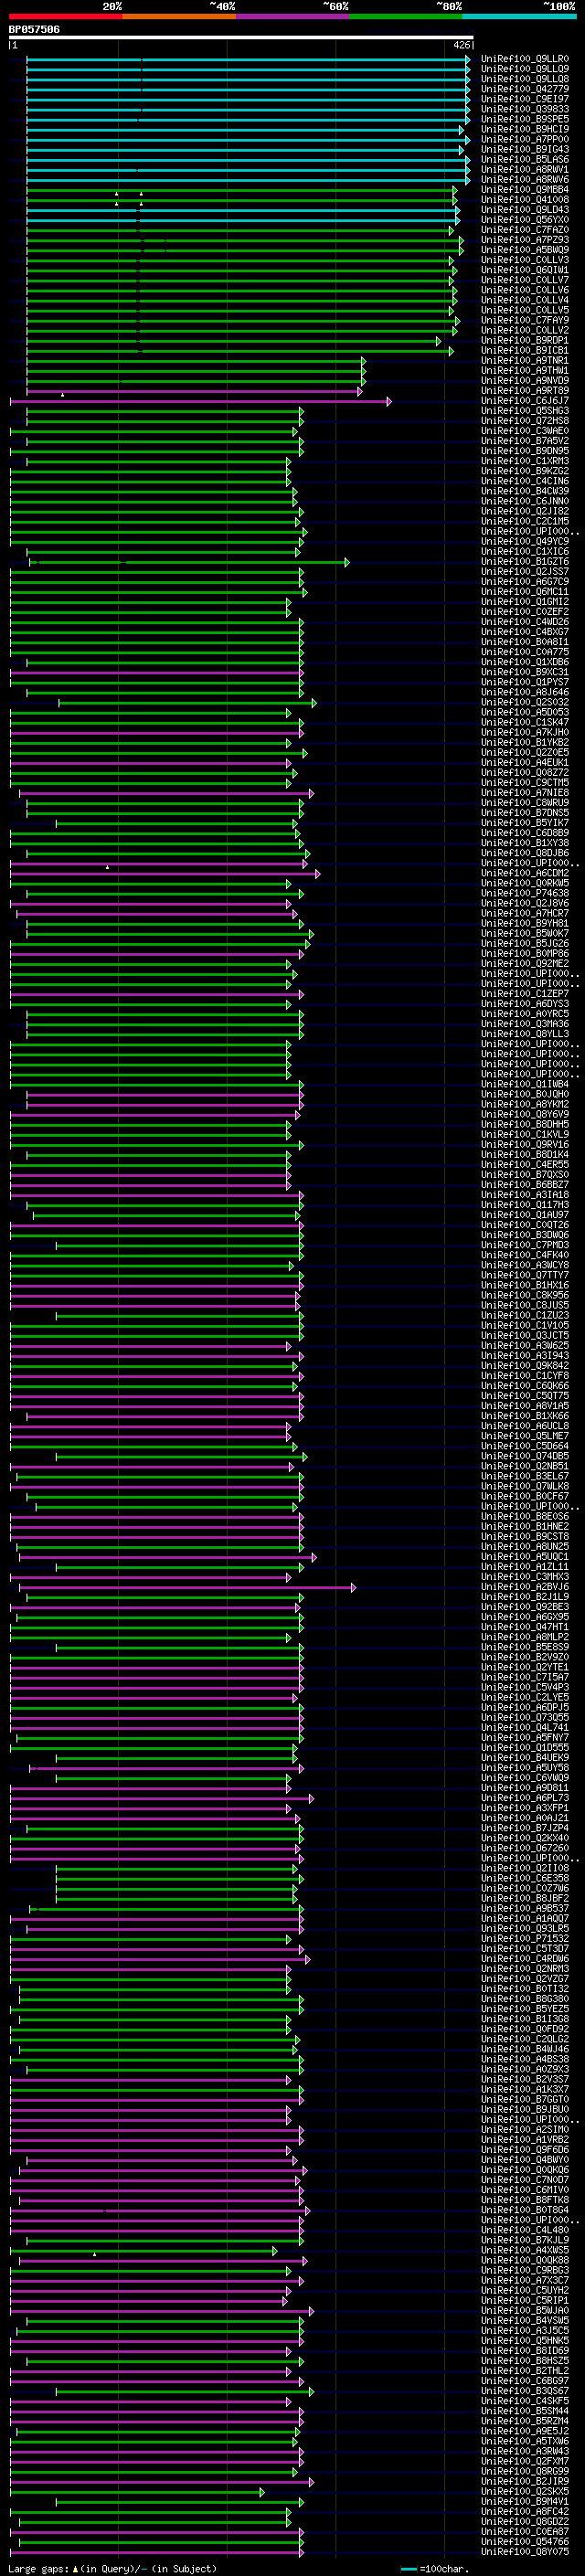
Task: Select label UniRef100_Q8Y075
Action: click(525, 2552)
